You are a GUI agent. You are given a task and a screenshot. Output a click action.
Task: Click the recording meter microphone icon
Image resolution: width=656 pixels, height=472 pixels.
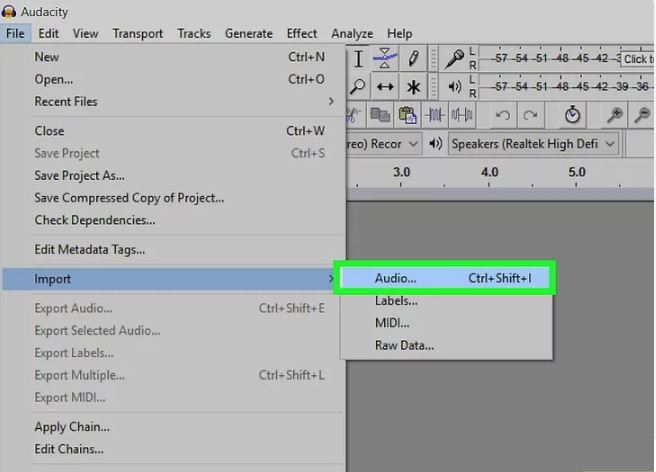coord(454,59)
